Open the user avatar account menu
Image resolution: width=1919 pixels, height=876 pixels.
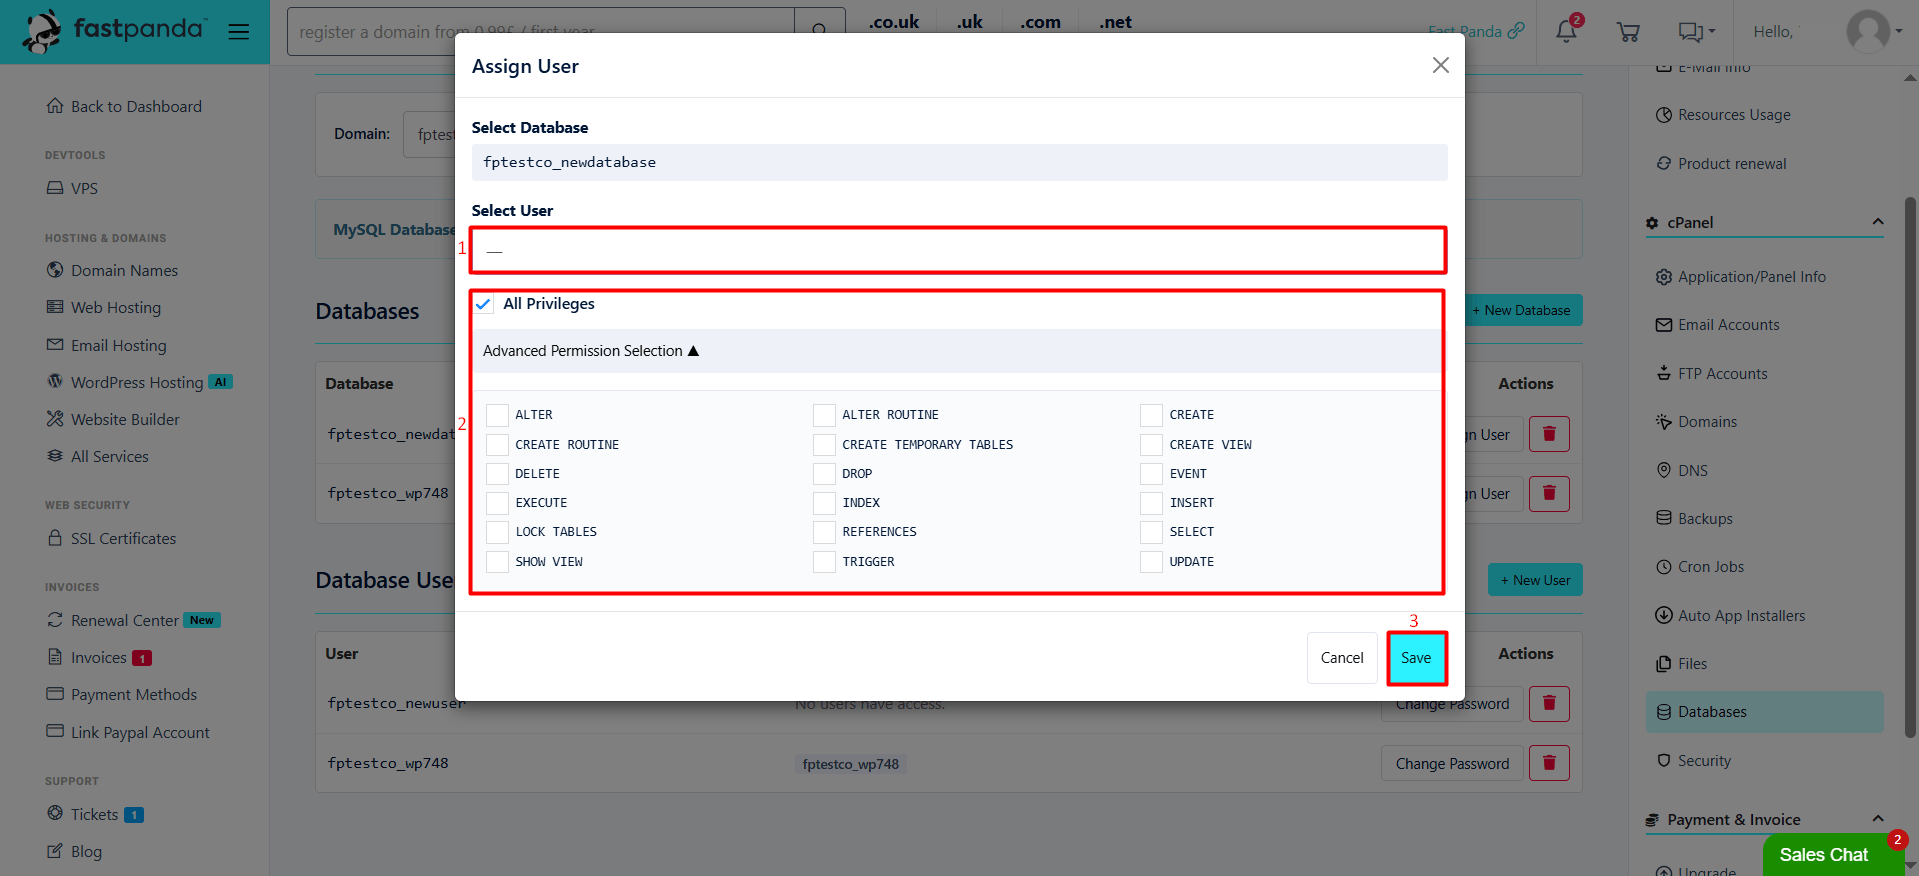pos(1874,31)
